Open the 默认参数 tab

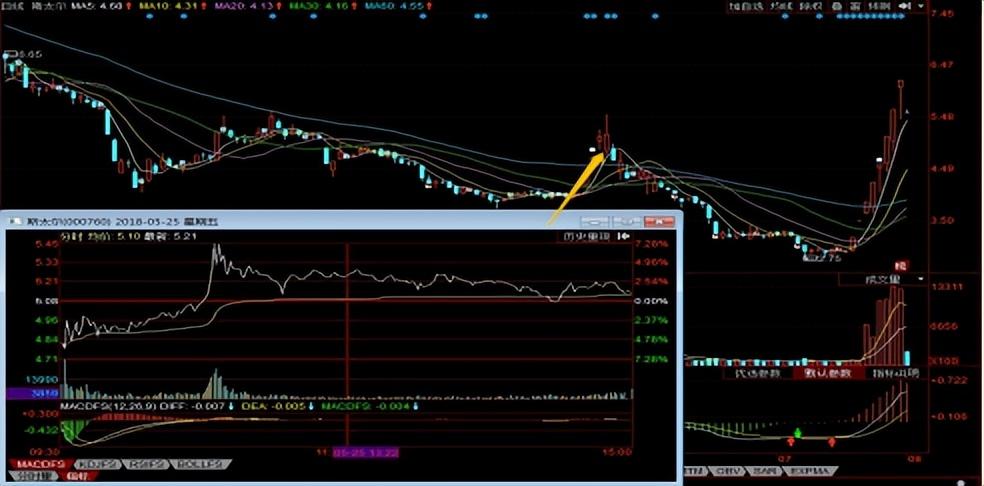click(x=828, y=374)
